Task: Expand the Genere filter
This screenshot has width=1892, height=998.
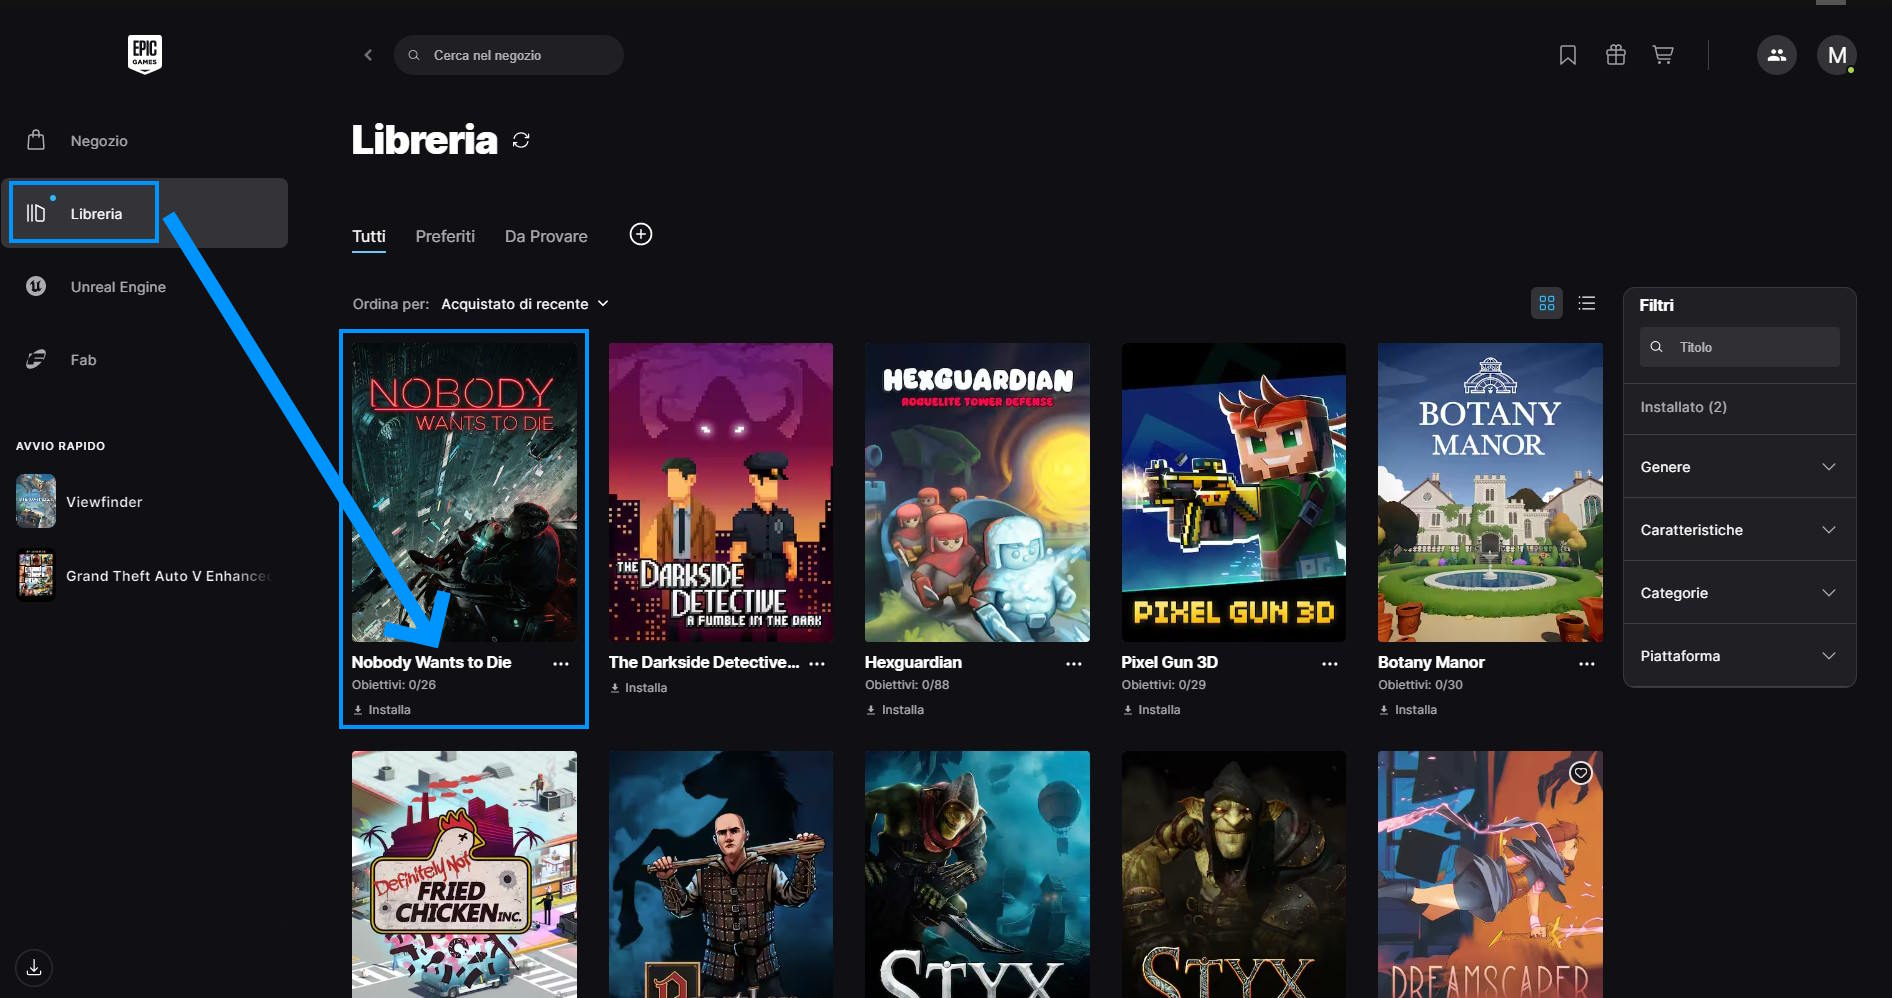Action: pyautogui.click(x=1738, y=467)
